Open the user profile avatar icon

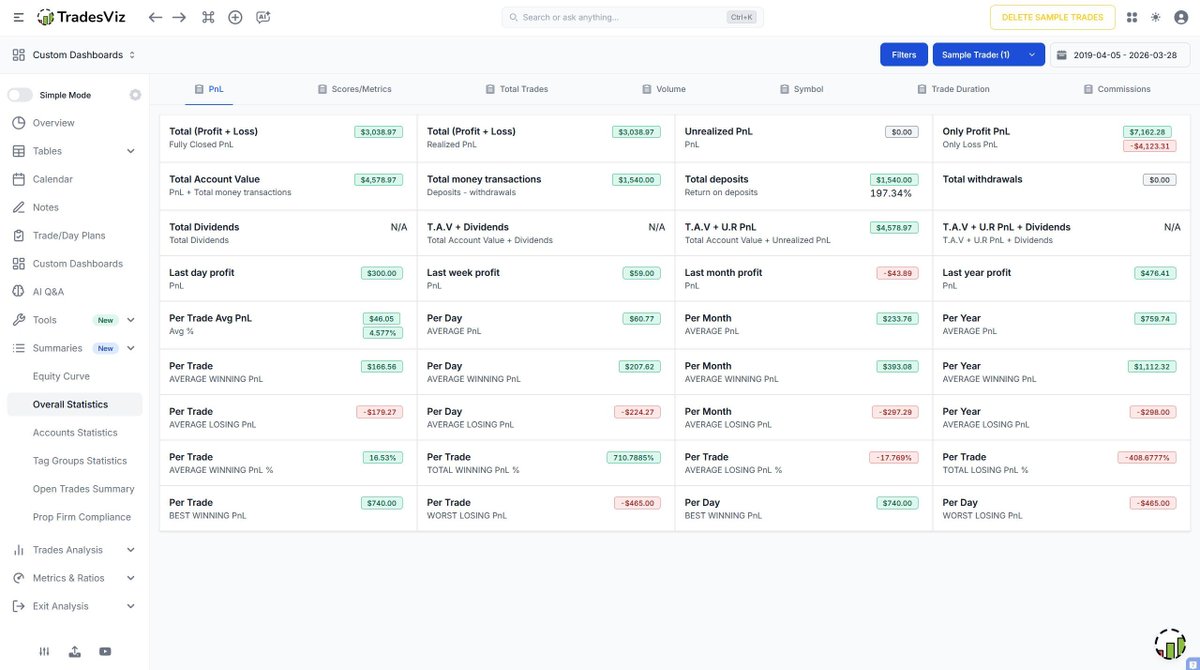[x=1169, y=644]
